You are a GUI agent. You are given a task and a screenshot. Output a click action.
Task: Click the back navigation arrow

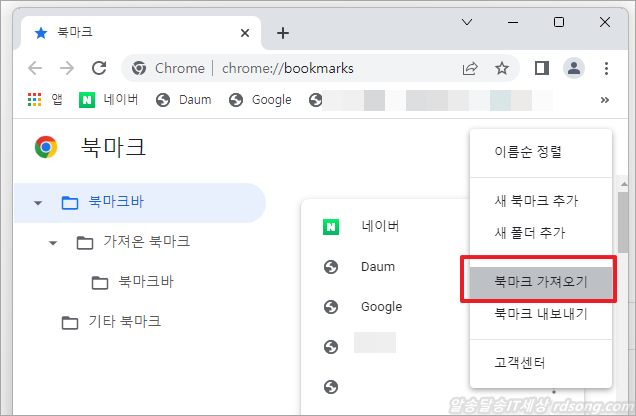coord(35,69)
